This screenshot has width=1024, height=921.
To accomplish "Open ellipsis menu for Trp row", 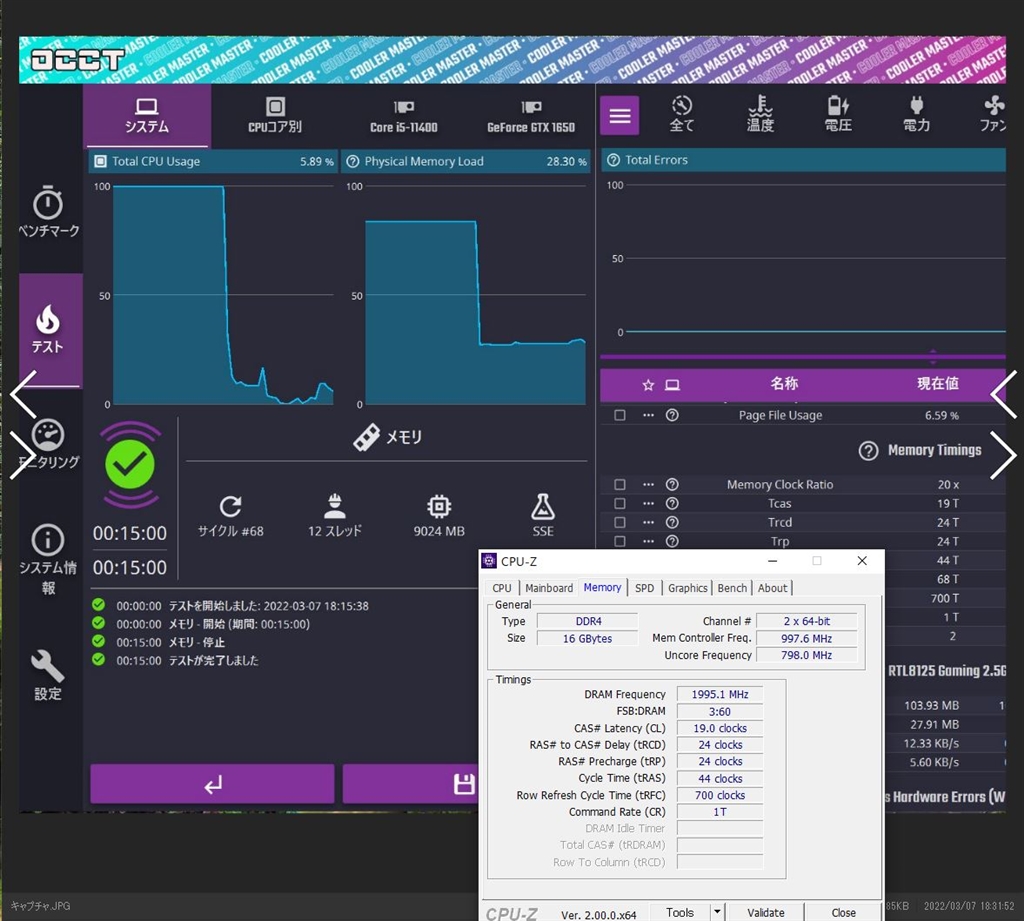I will pyautogui.click(x=648, y=541).
